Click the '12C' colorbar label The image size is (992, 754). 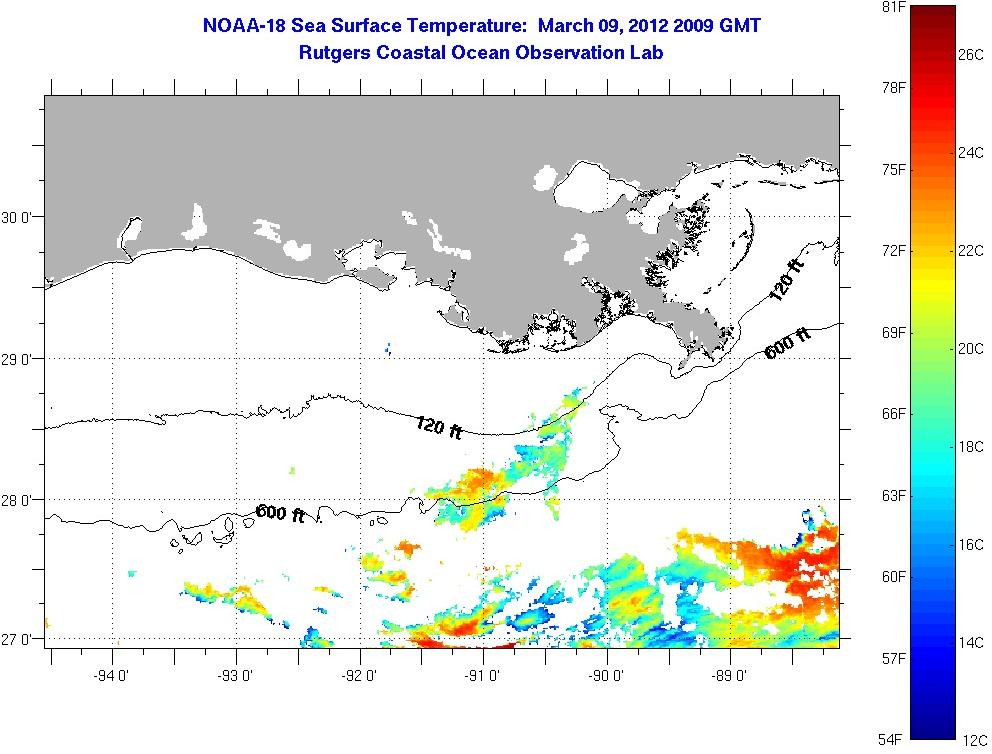tap(974, 741)
